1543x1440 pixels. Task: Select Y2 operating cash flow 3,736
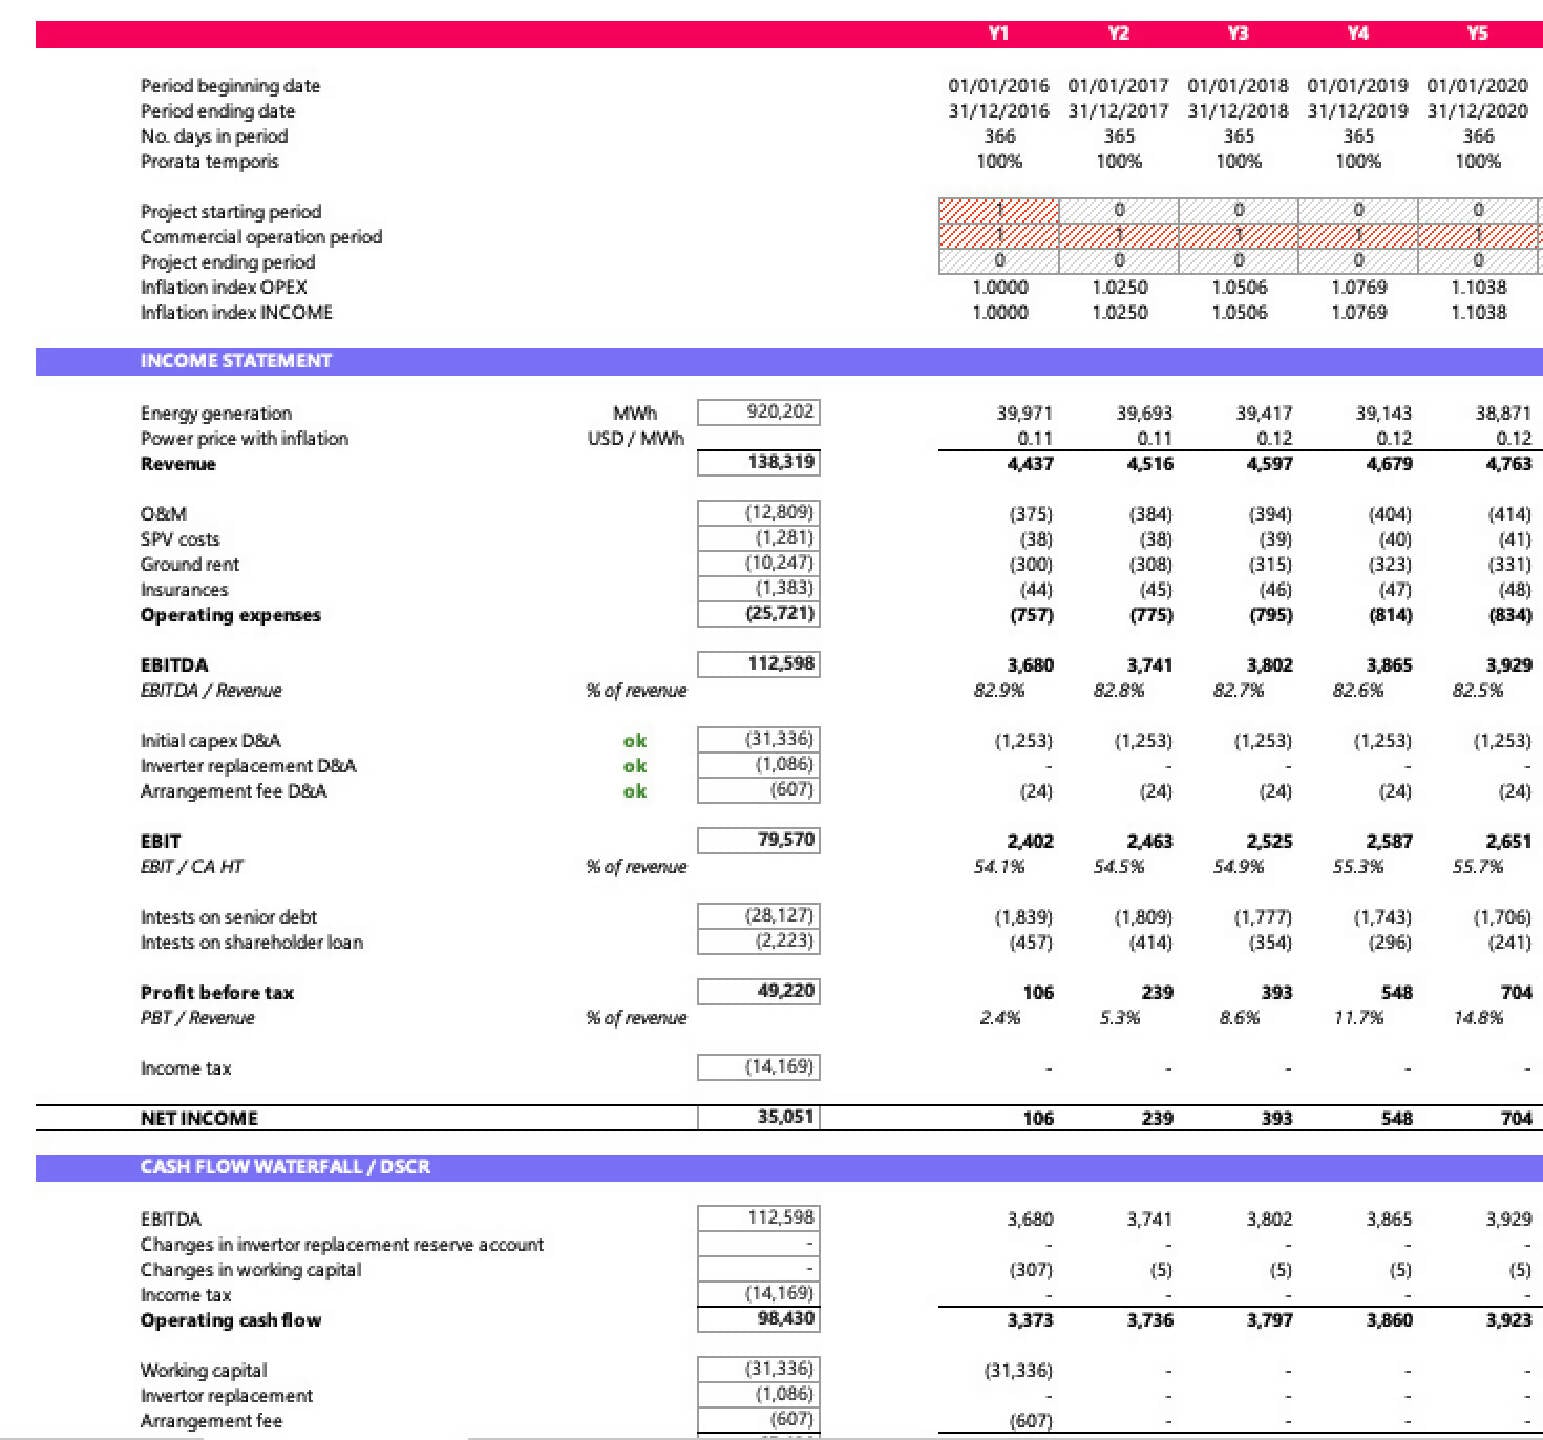[x=1150, y=1320]
